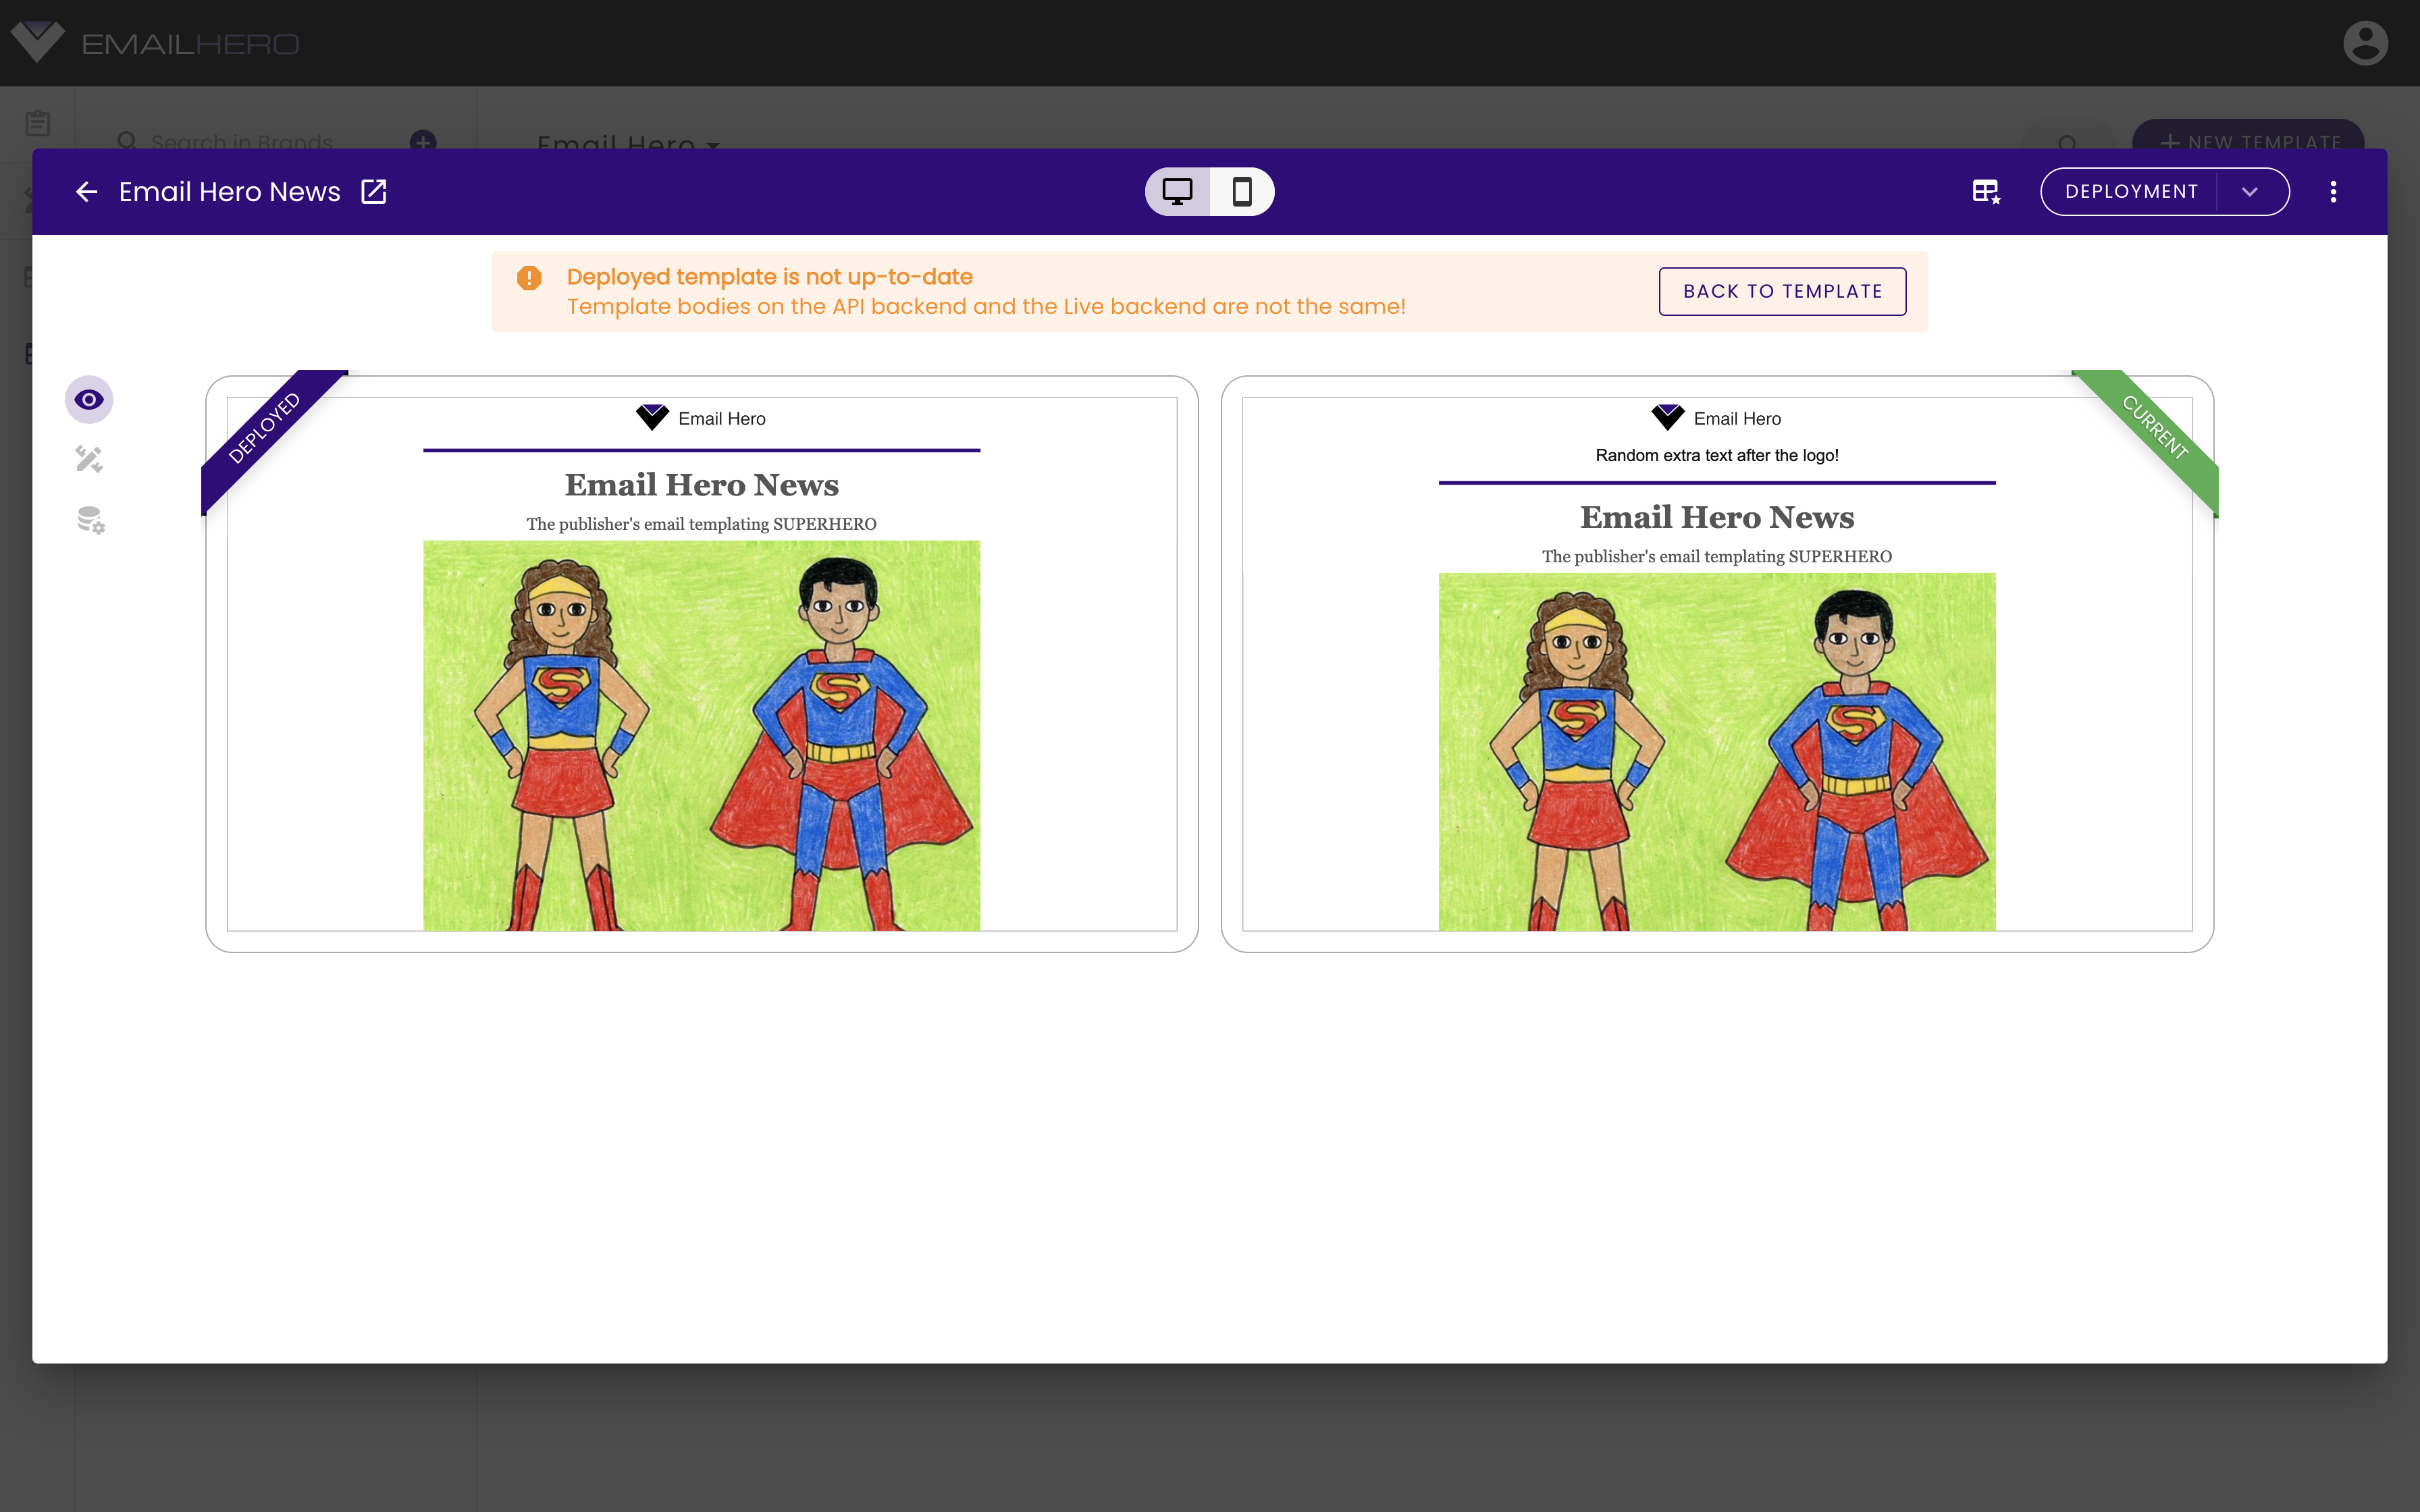
Task: Switch to desktop preview mode
Action: point(1177,192)
